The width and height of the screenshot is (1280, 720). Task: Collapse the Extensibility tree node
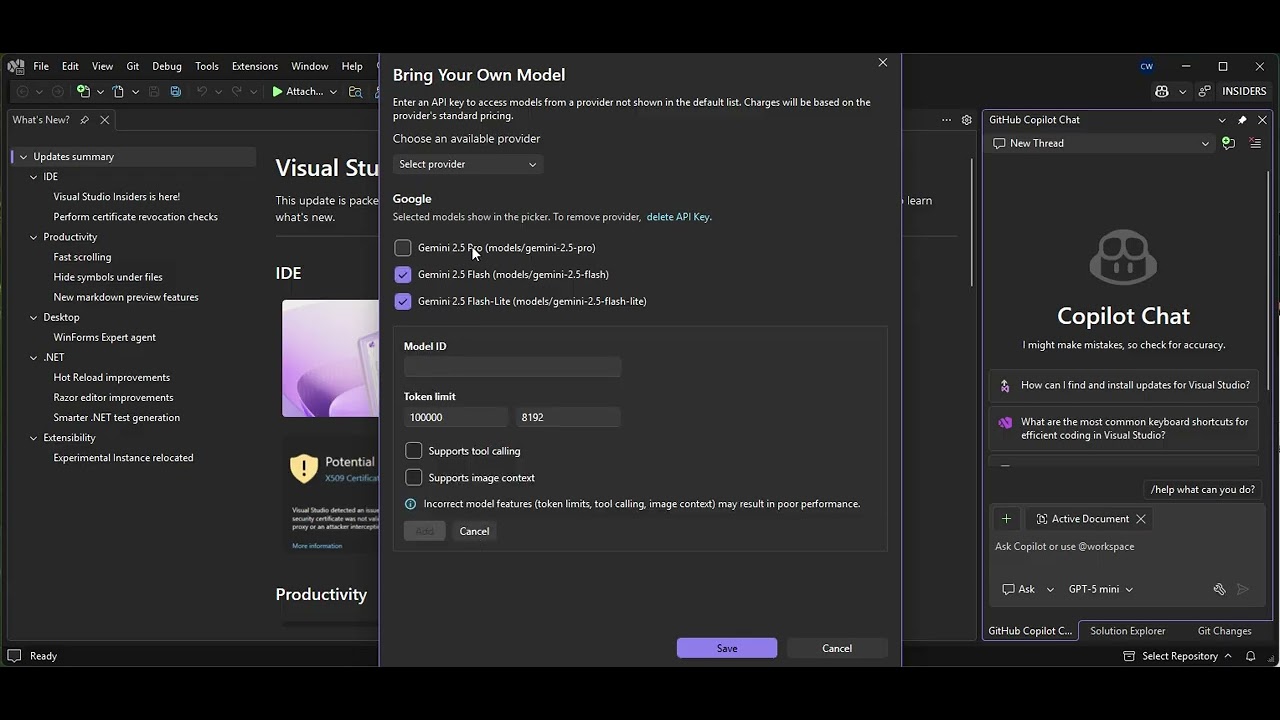[34, 438]
